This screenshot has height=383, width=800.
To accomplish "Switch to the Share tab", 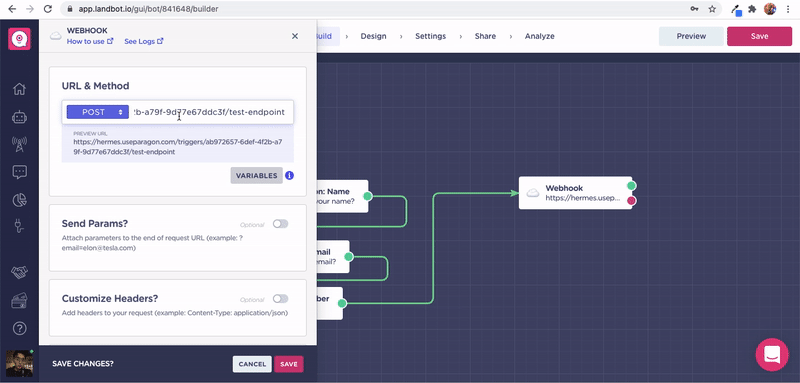I will coord(485,36).
